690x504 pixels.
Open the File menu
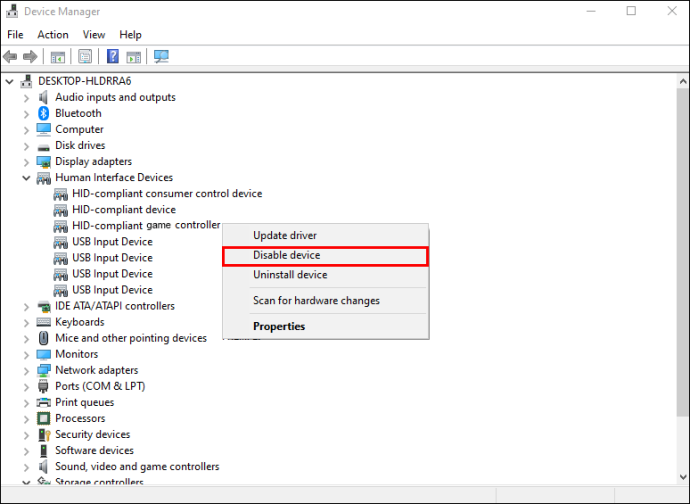[15, 34]
